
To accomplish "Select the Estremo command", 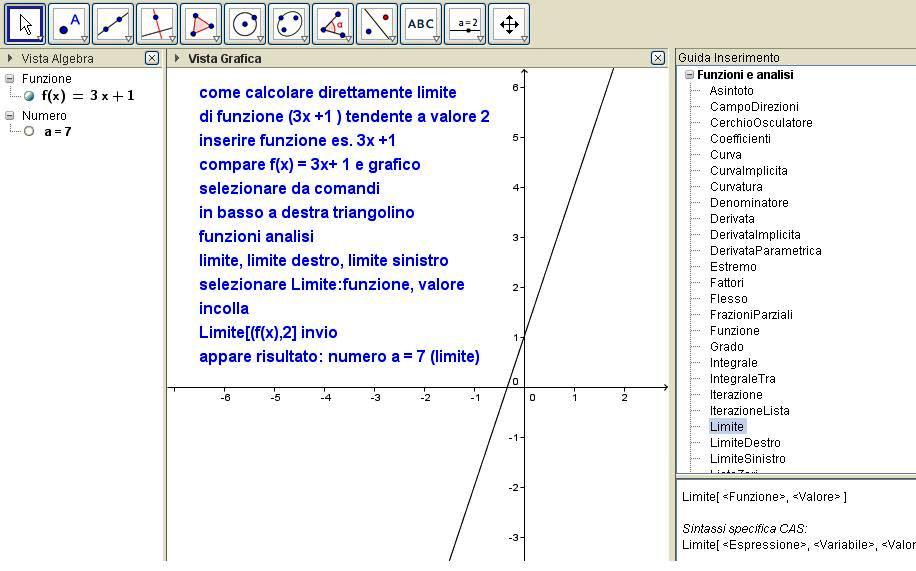I will coord(733,267).
